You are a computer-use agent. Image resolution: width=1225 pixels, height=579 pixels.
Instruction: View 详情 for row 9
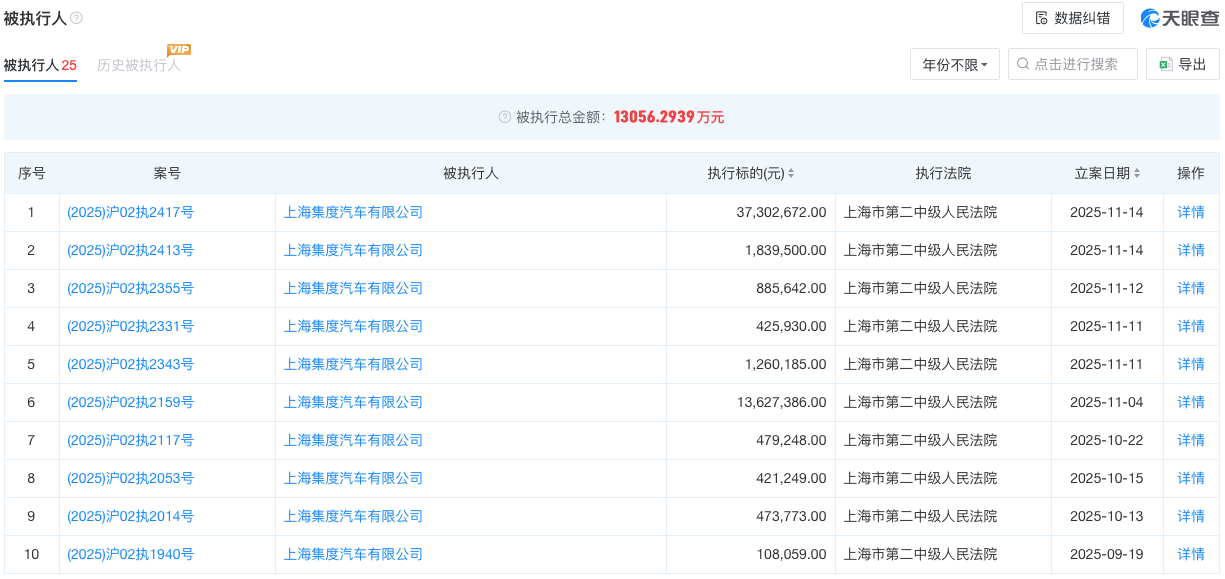[x=1191, y=516]
